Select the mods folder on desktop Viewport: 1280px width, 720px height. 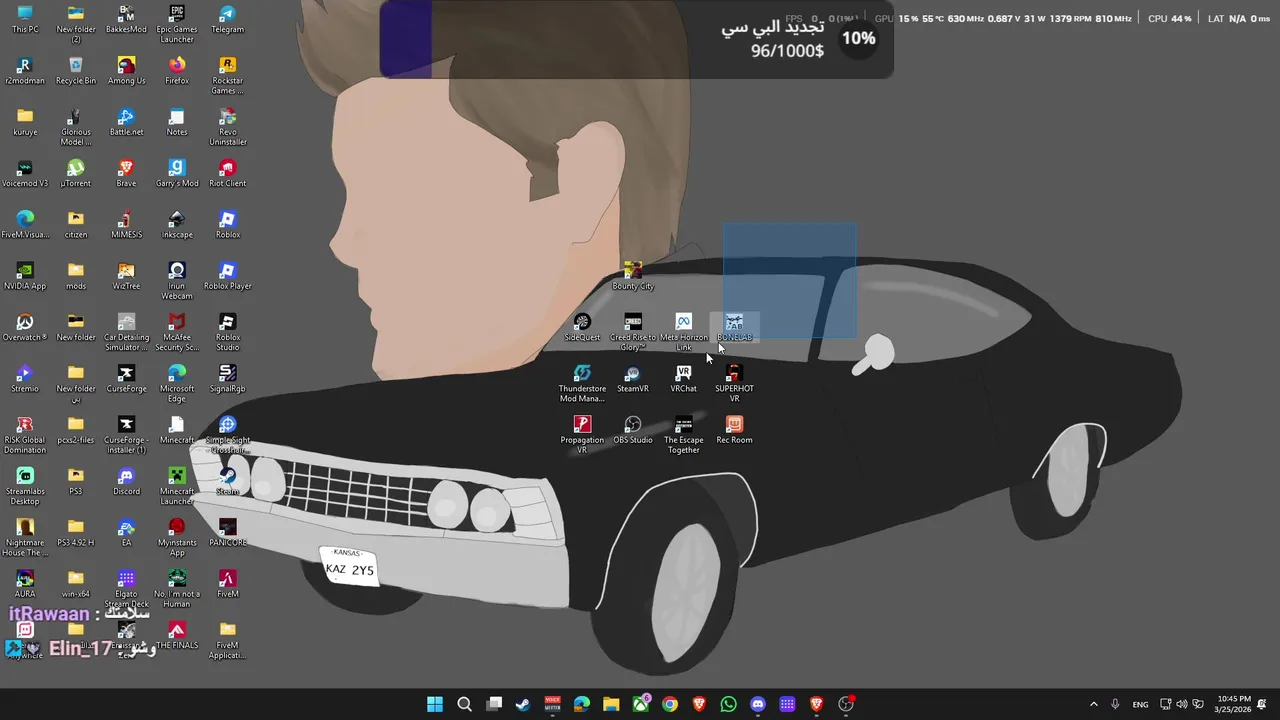pos(76,276)
